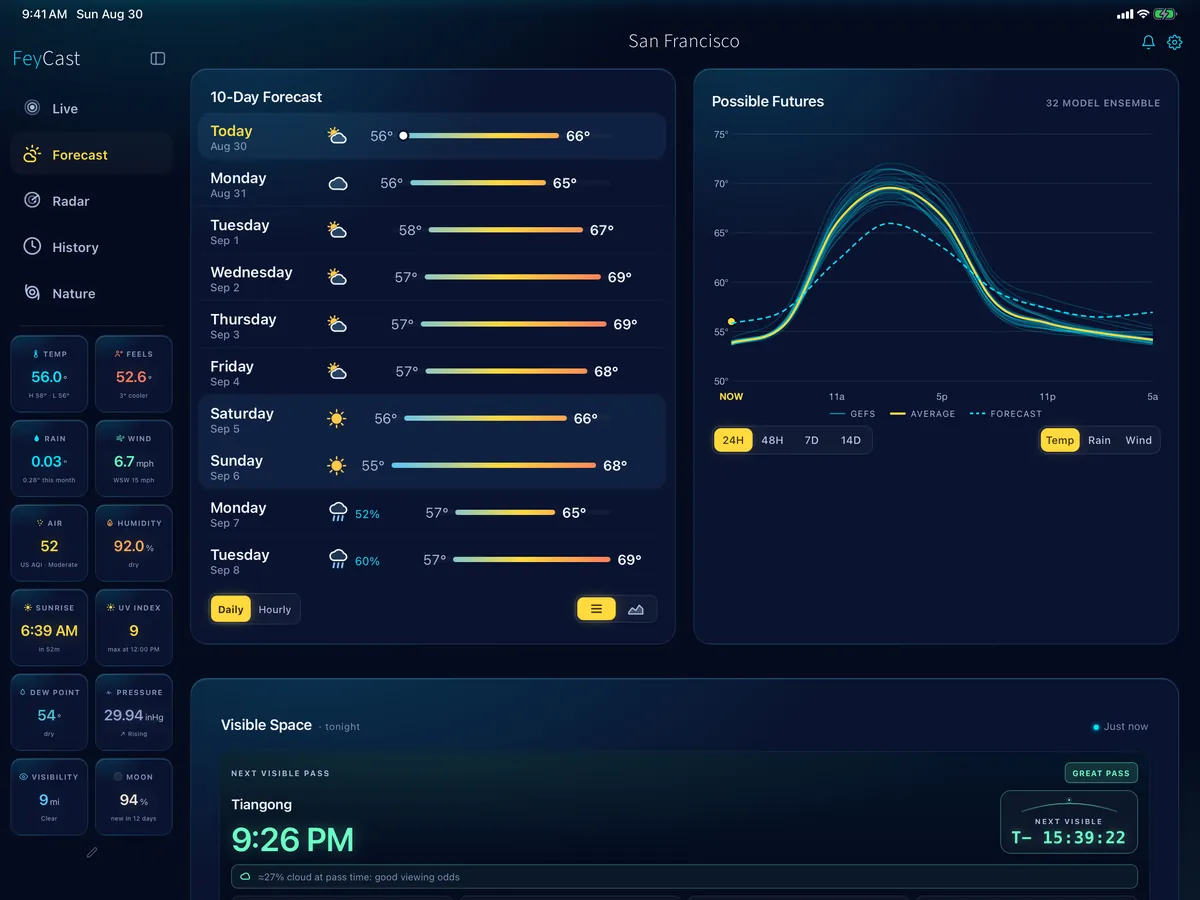Select the Hourly forecast toggle
Screen dimensions: 1200x900
275,609
